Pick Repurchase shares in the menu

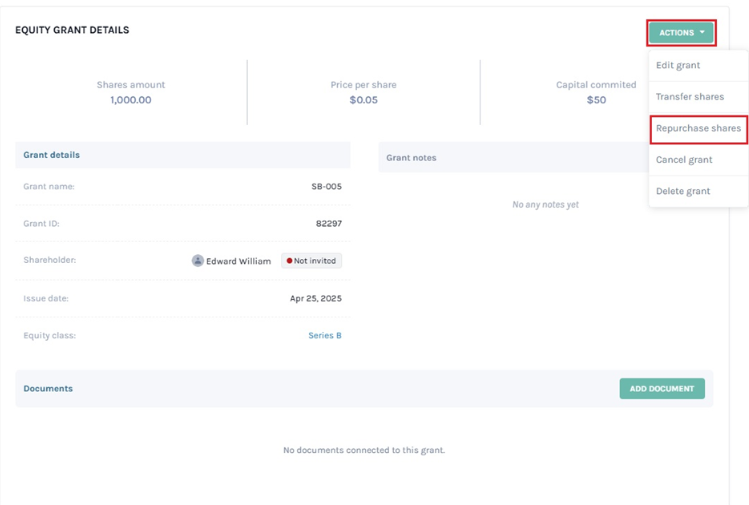coord(698,129)
